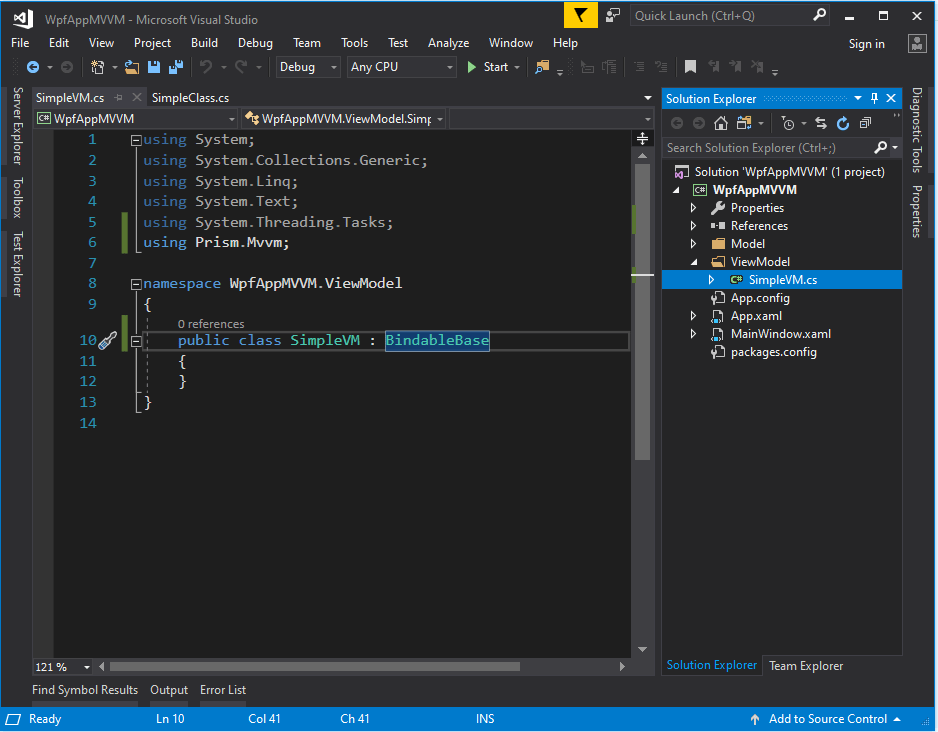Click the feedback icon next to Quick Launch
Image resolution: width=938 pixels, height=732 pixels.
click(x=613, y=16)
